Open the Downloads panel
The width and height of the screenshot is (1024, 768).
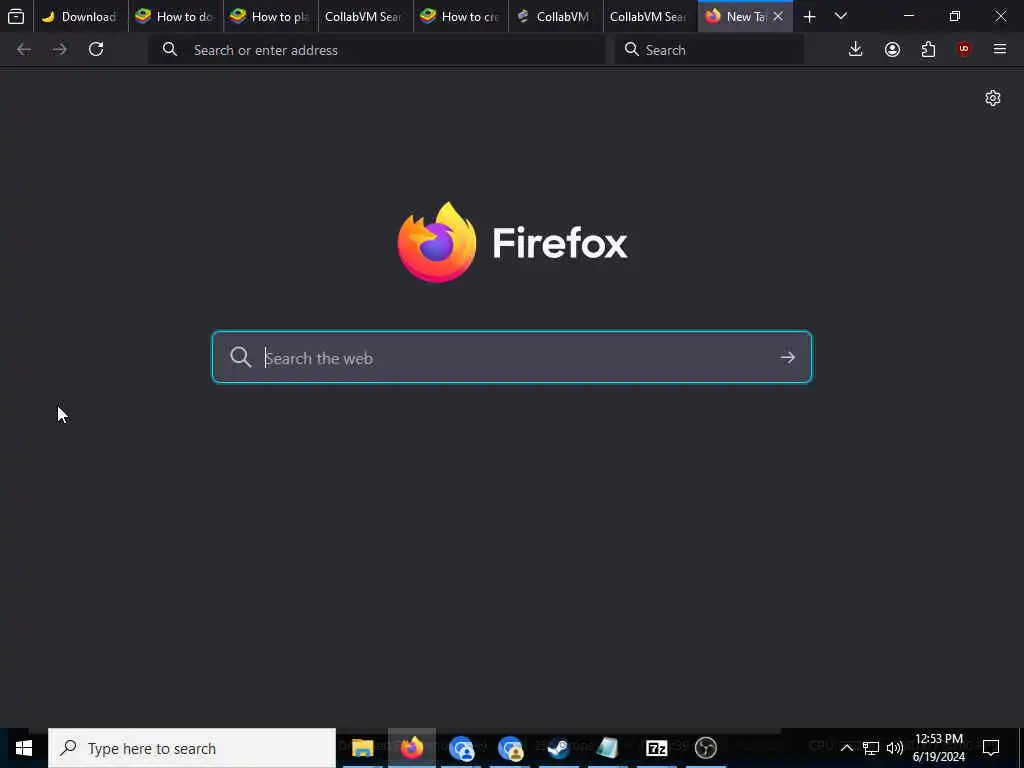click(x=855, y=49)
